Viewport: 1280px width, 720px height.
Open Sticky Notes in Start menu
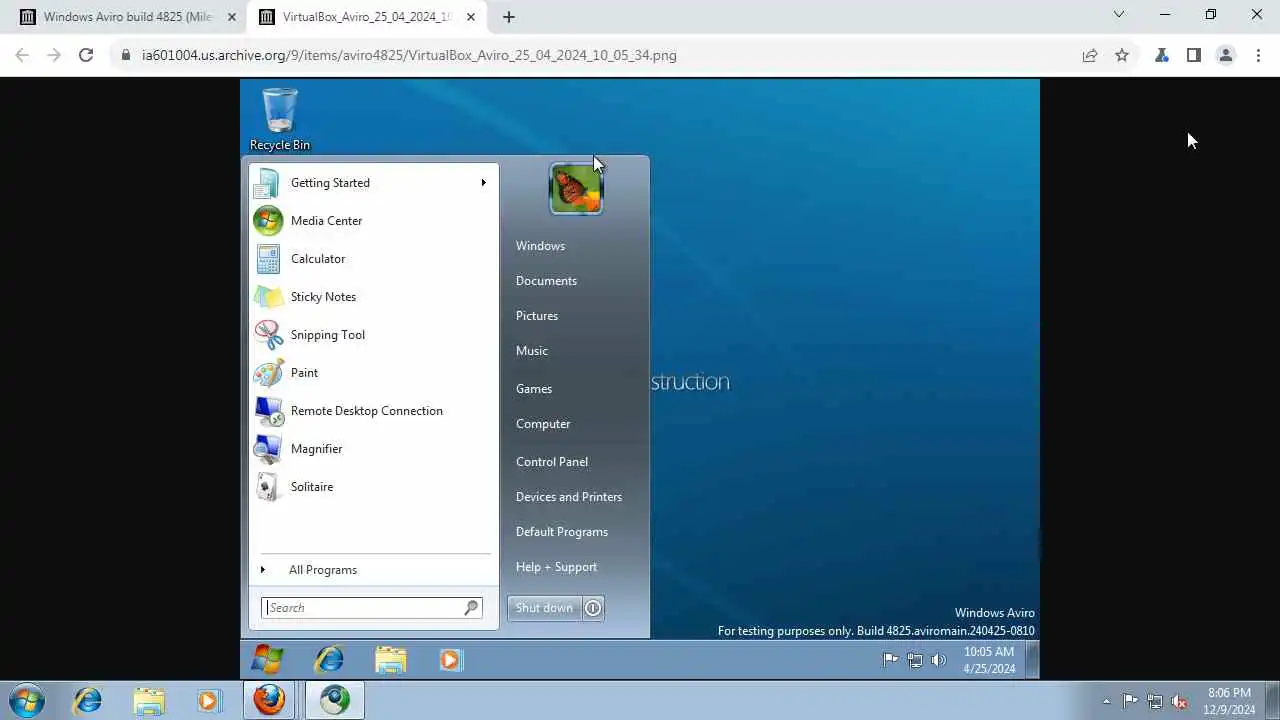click(323, 297)
